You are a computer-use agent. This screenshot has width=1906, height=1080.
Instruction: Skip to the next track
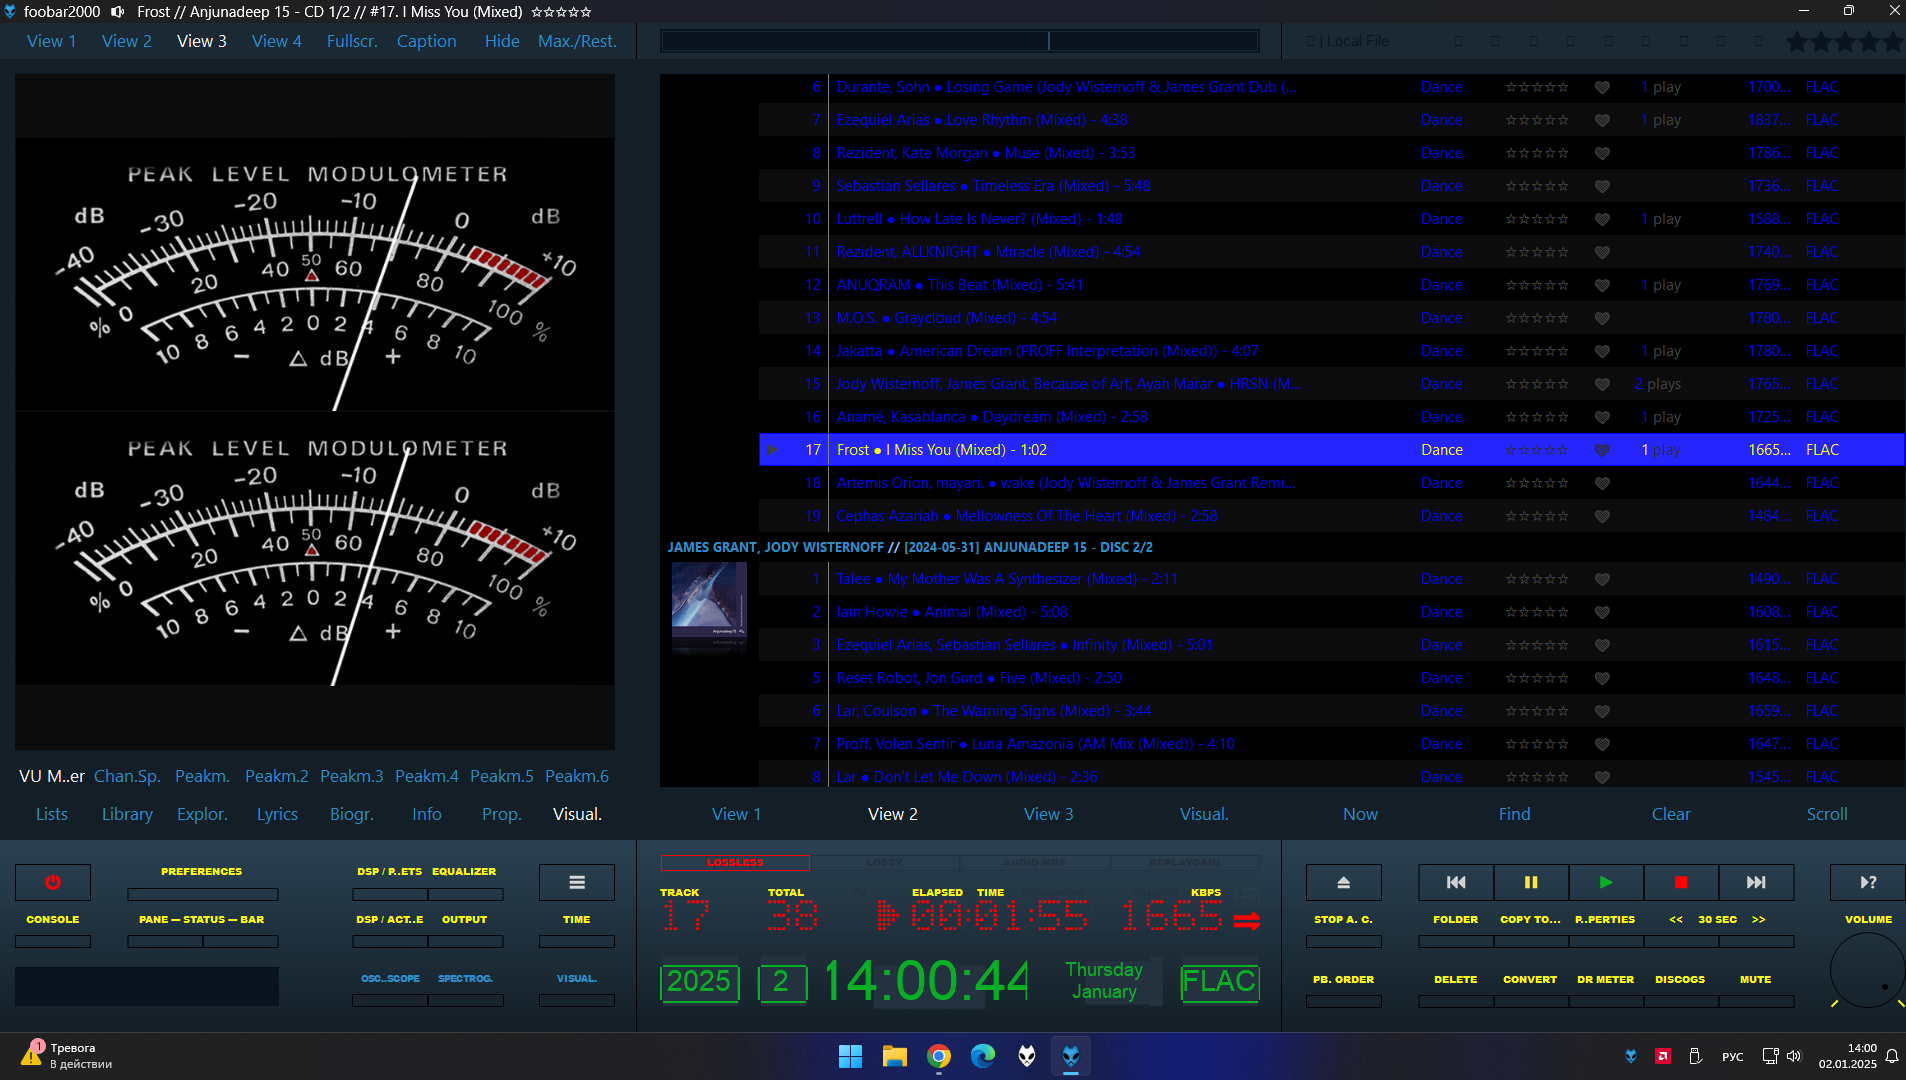pos(1756,882)
